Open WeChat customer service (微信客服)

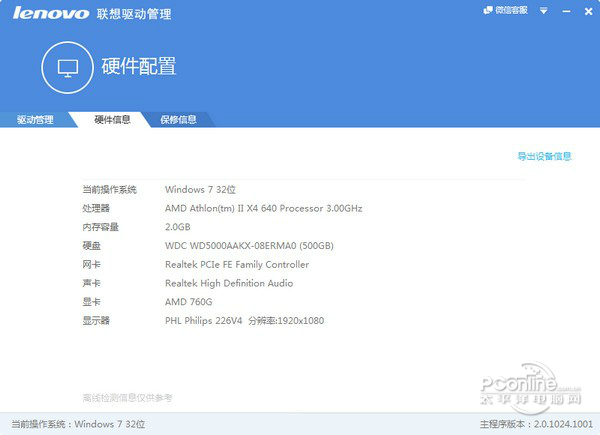coord(505,10)
